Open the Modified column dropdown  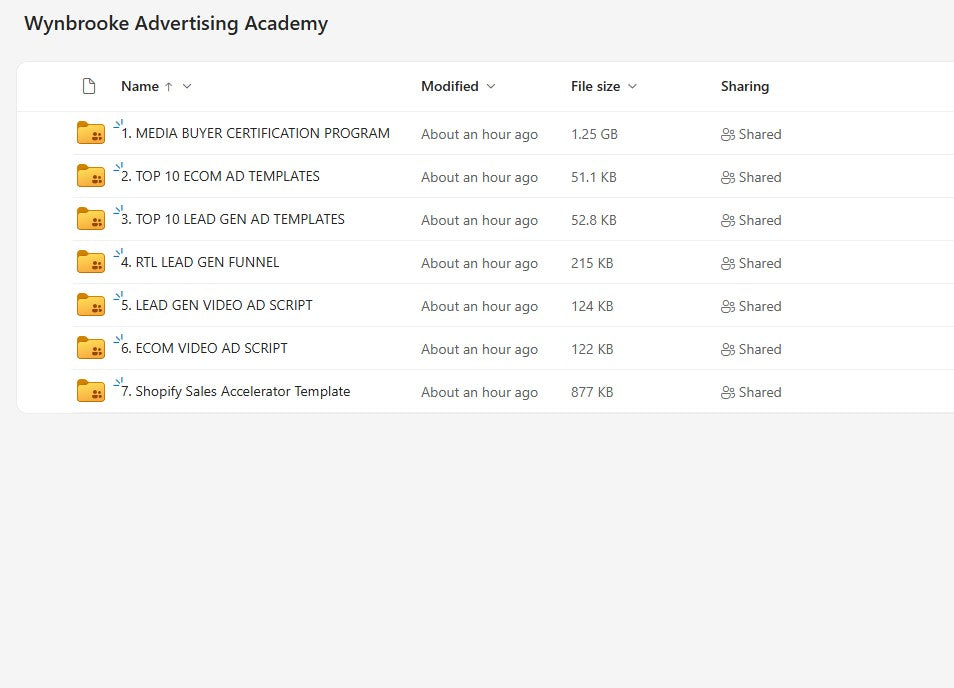(490, 86)
